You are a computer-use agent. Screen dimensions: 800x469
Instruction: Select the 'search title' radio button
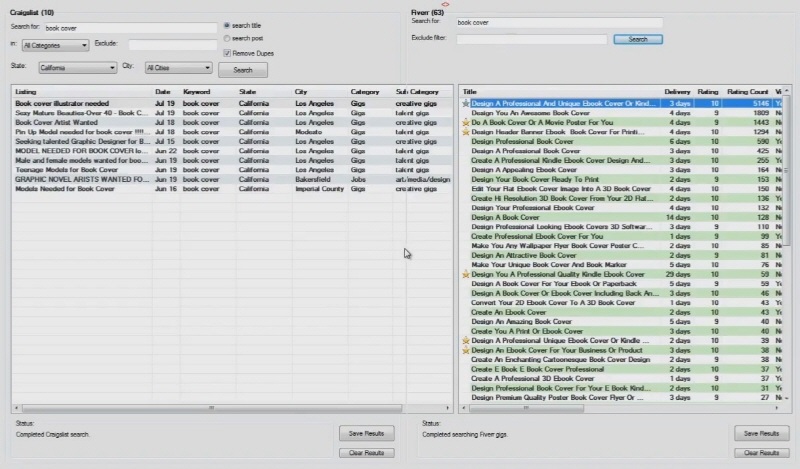[x=227, y=26]
